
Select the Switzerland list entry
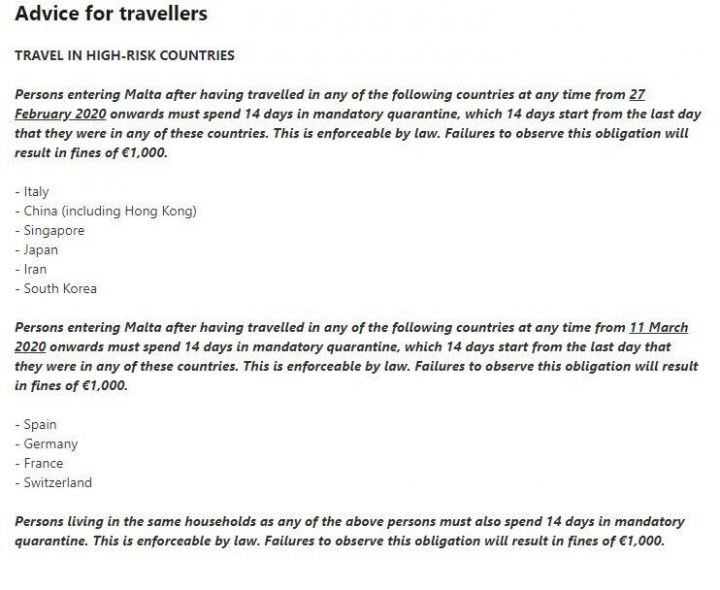click(57, 483)
